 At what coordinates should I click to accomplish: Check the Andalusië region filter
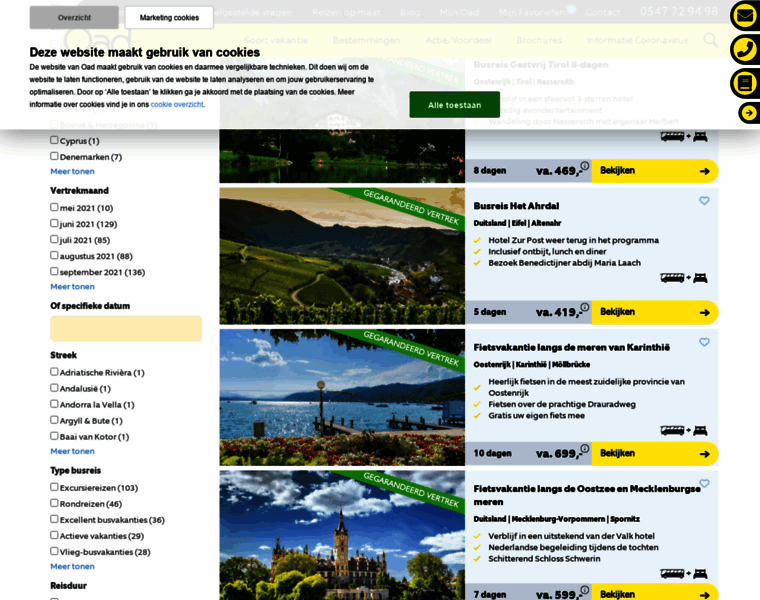click(54, 388)
